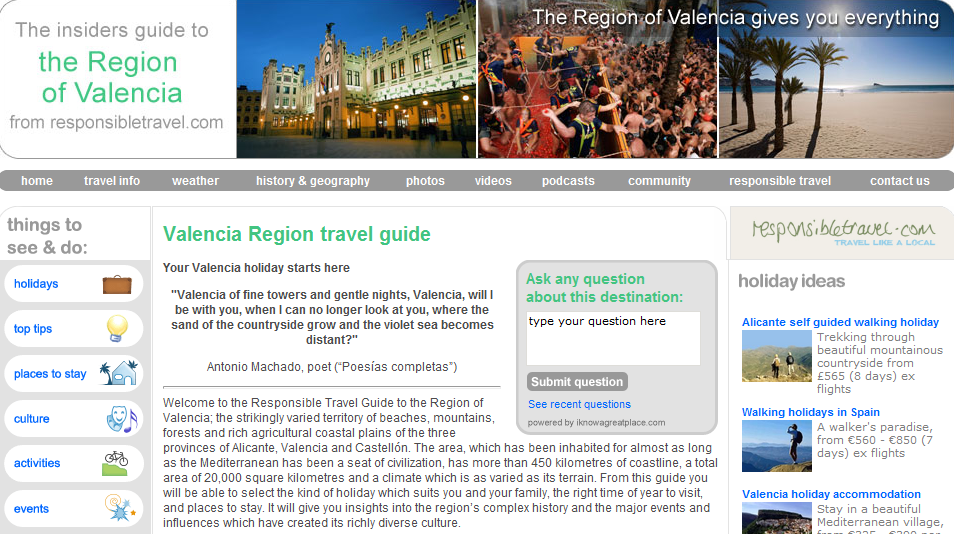This screenshot has height=534, width=954.
Task: Open the videos menu item
Action: (x=493, y=181)
